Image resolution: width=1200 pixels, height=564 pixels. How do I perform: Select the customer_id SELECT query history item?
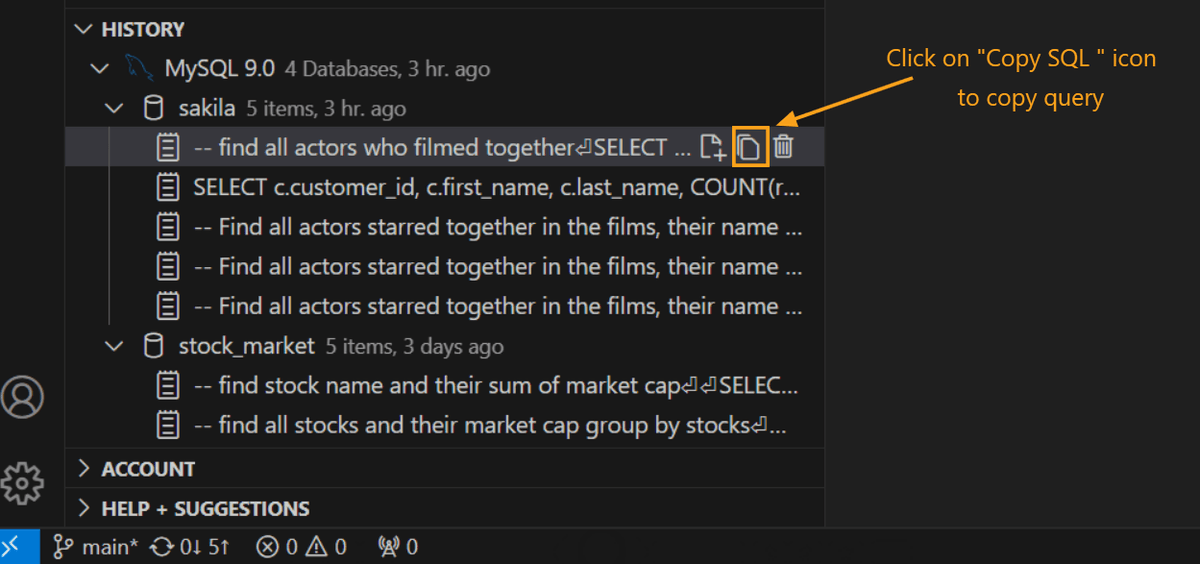coord(496,187)
